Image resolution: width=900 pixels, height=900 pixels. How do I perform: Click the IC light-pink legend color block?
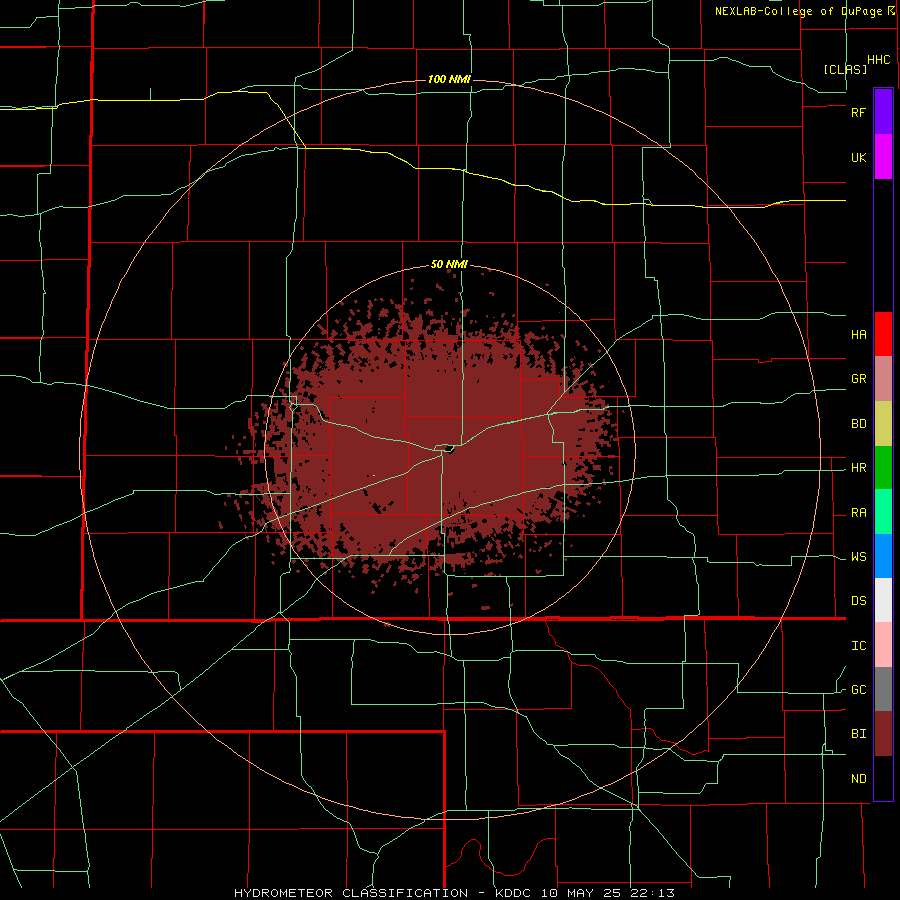coord(883,645)
